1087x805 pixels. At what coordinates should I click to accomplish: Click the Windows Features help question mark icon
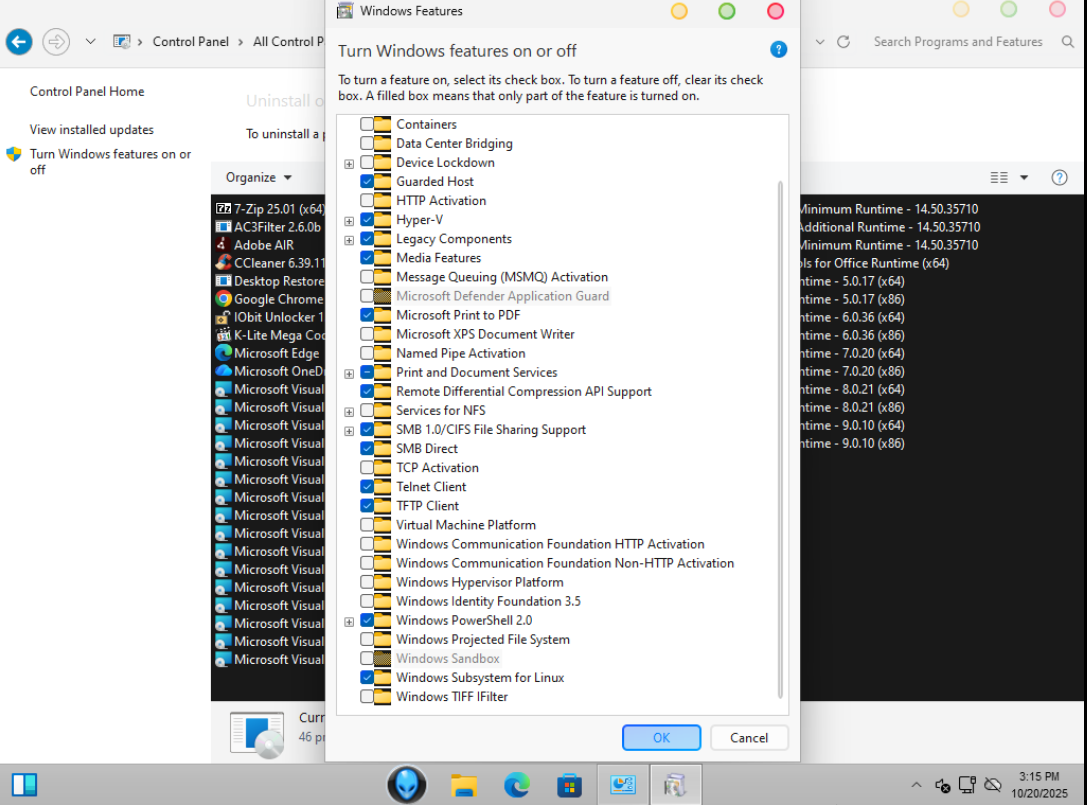pyautogui.click(x=779, y=50)
